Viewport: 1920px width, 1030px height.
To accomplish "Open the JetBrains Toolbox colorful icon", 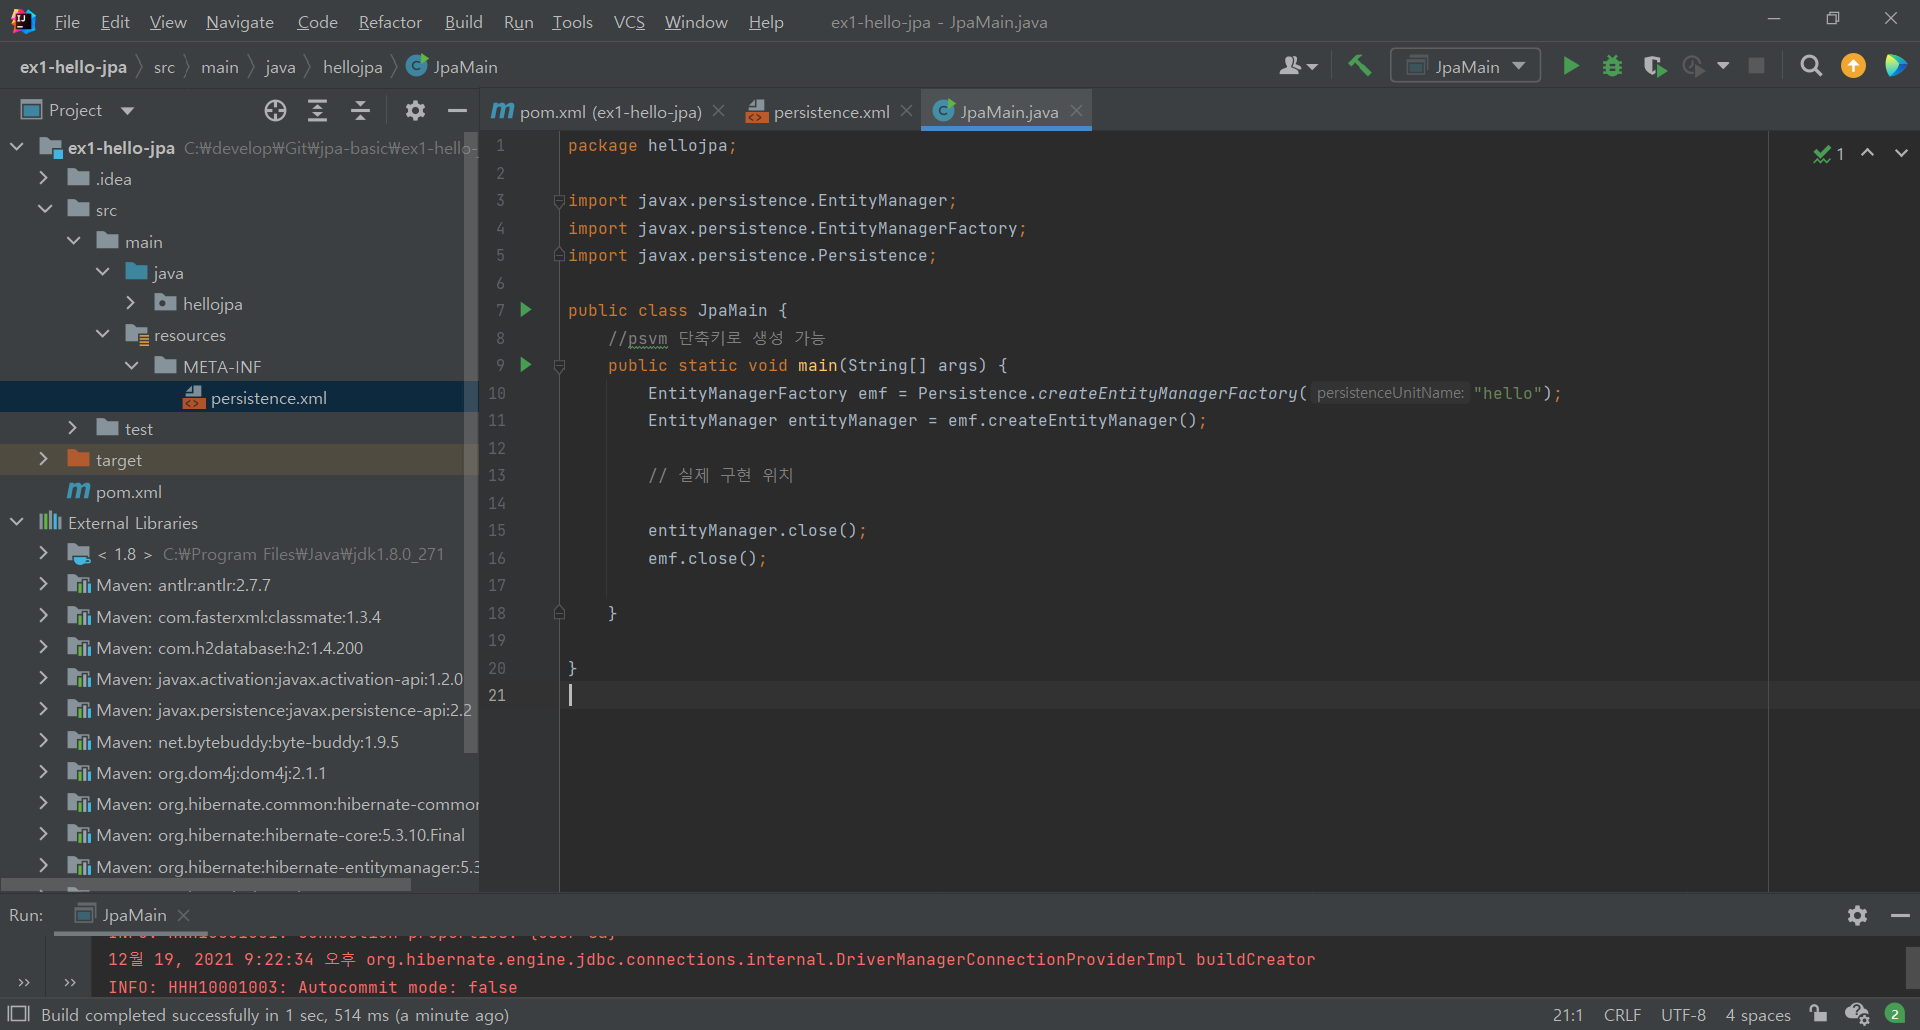I will (x=1895, y=66).
